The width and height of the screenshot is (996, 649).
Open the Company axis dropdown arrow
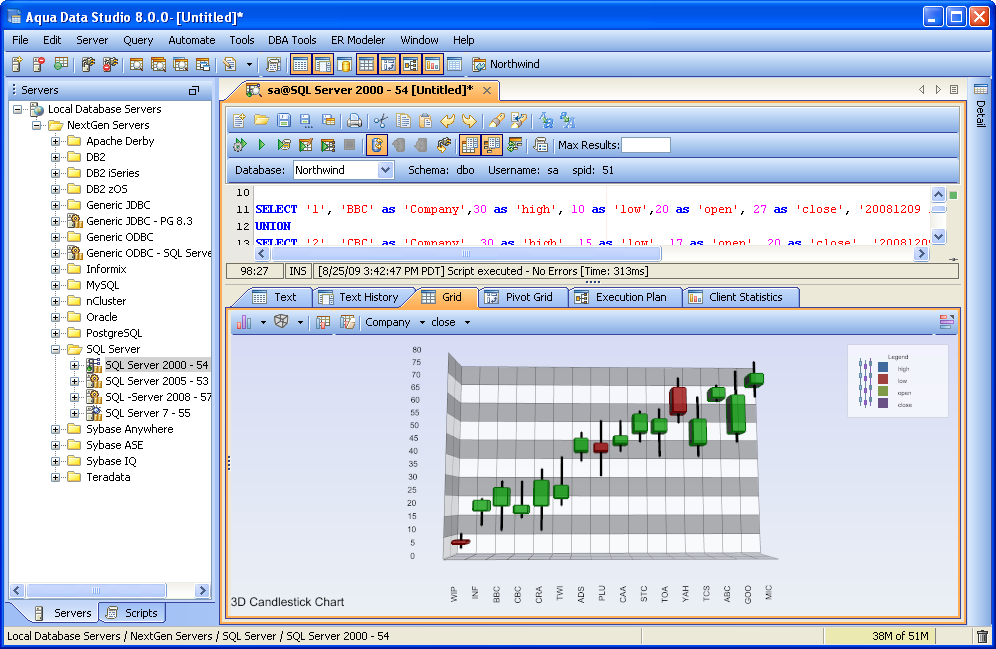coord(422,323)
